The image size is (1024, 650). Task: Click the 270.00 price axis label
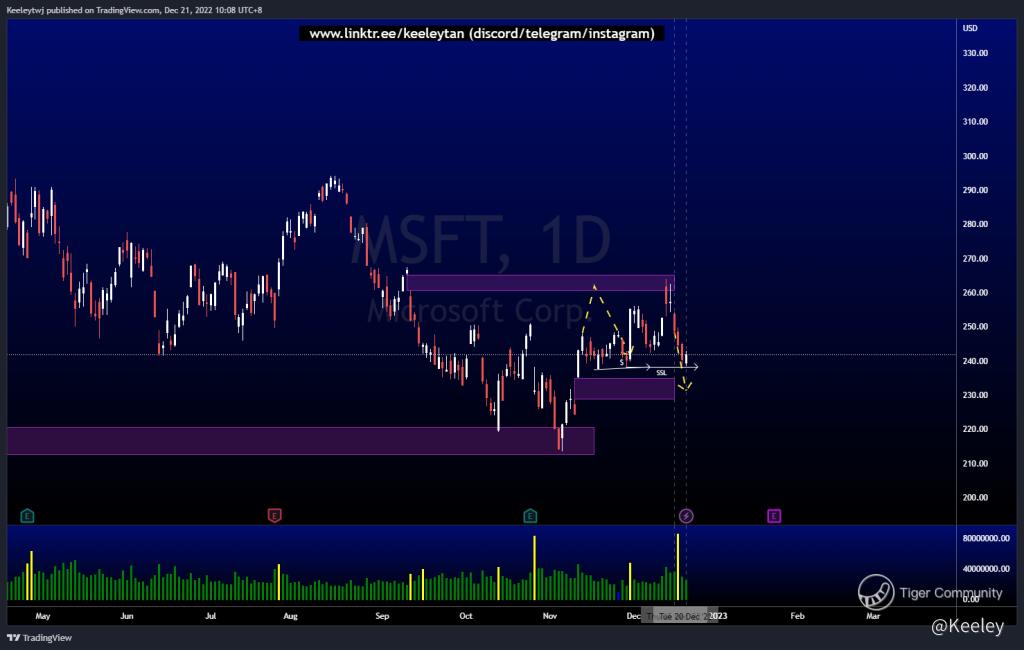pyautogui.click(x=975, y=259)
